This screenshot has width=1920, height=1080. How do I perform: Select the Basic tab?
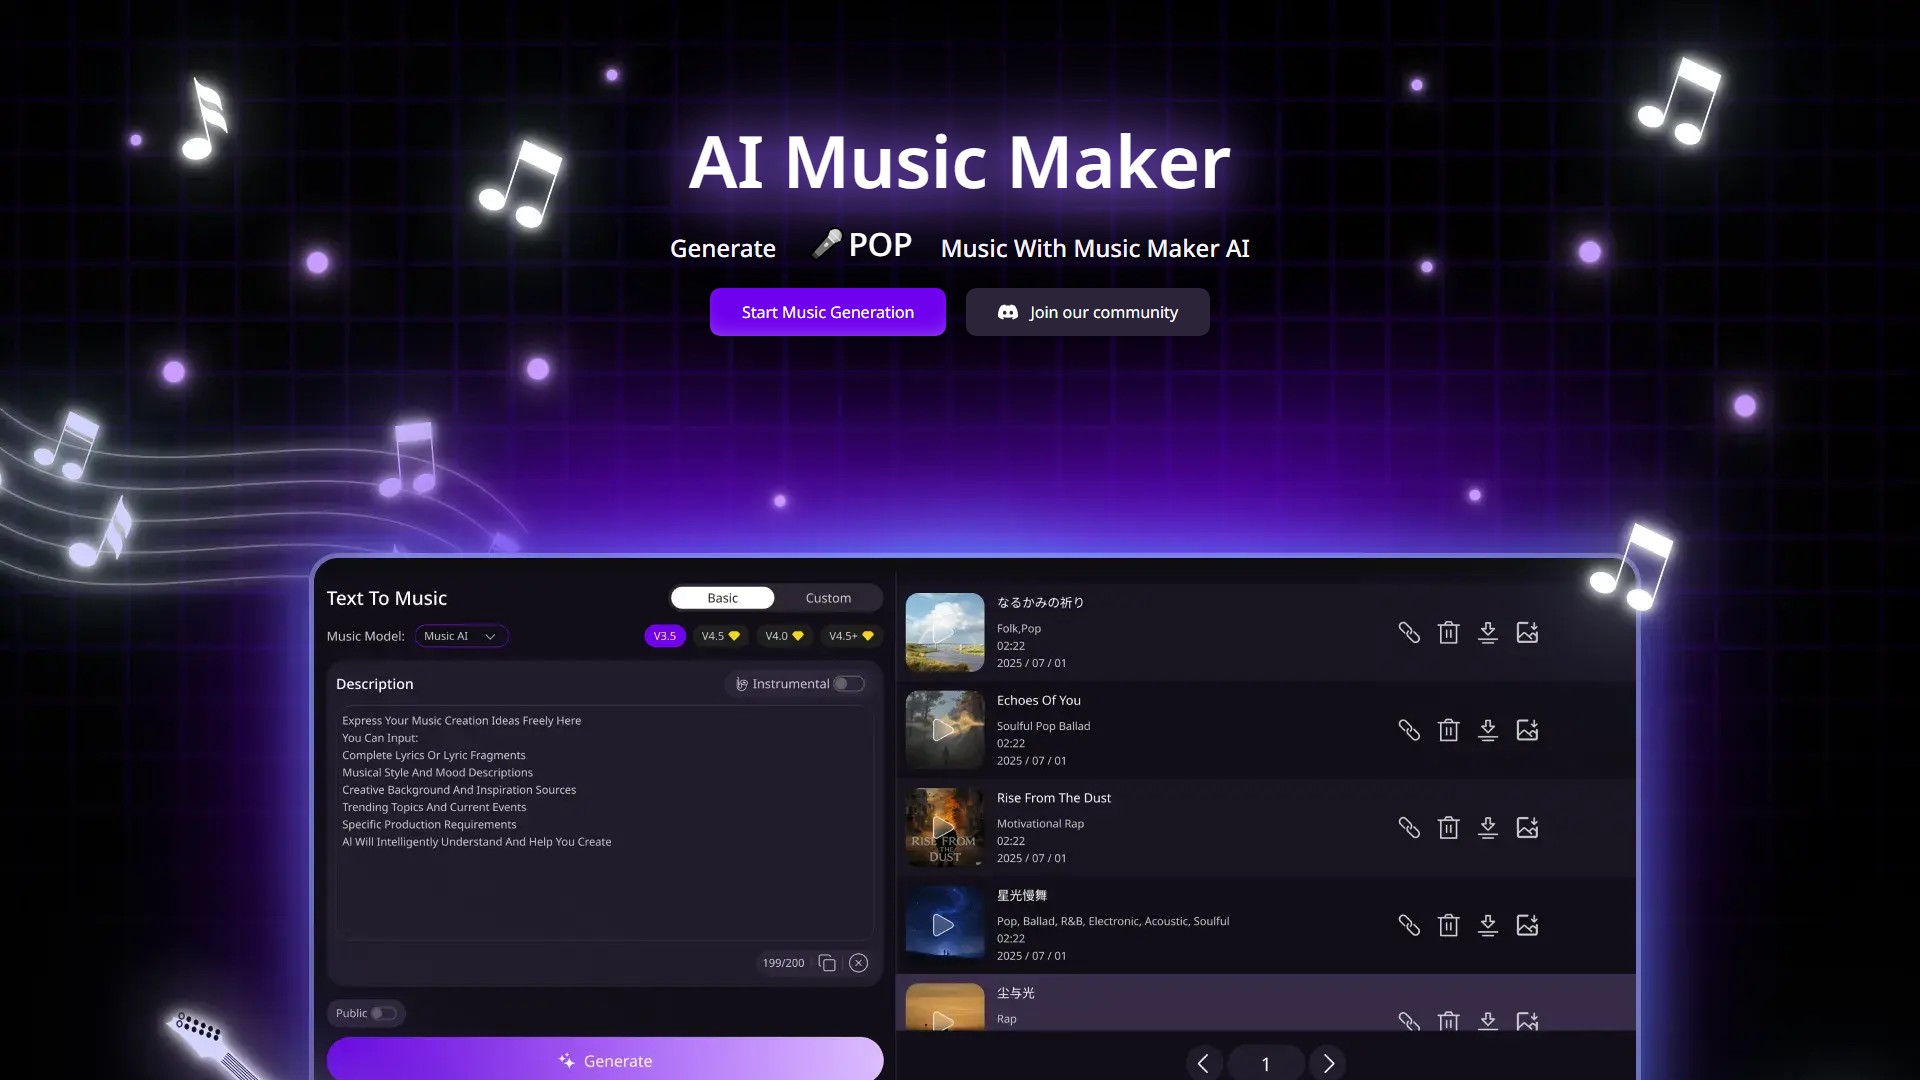tap(722, 597)
